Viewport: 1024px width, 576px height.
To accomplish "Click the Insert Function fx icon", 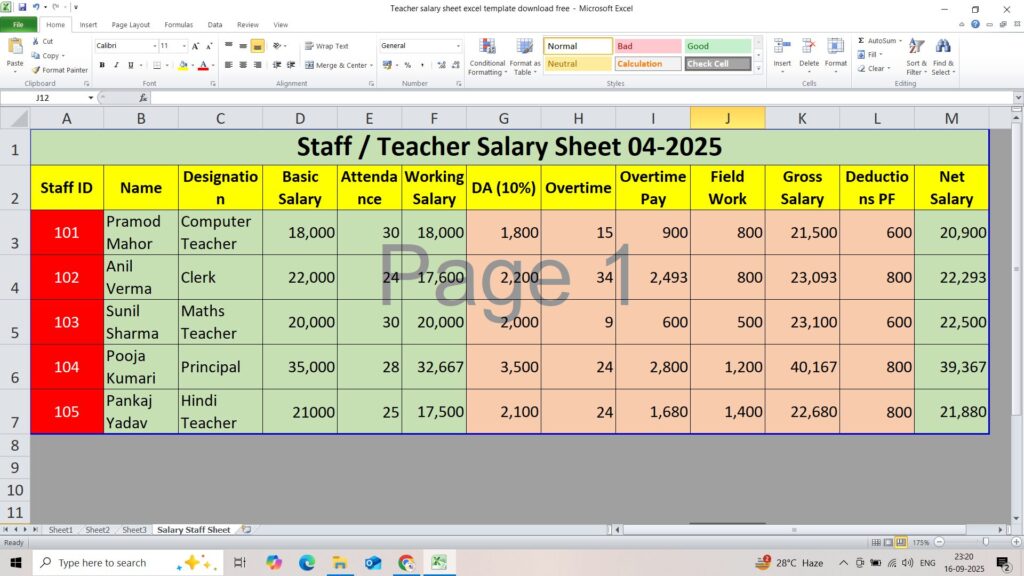I will point(143,98).
